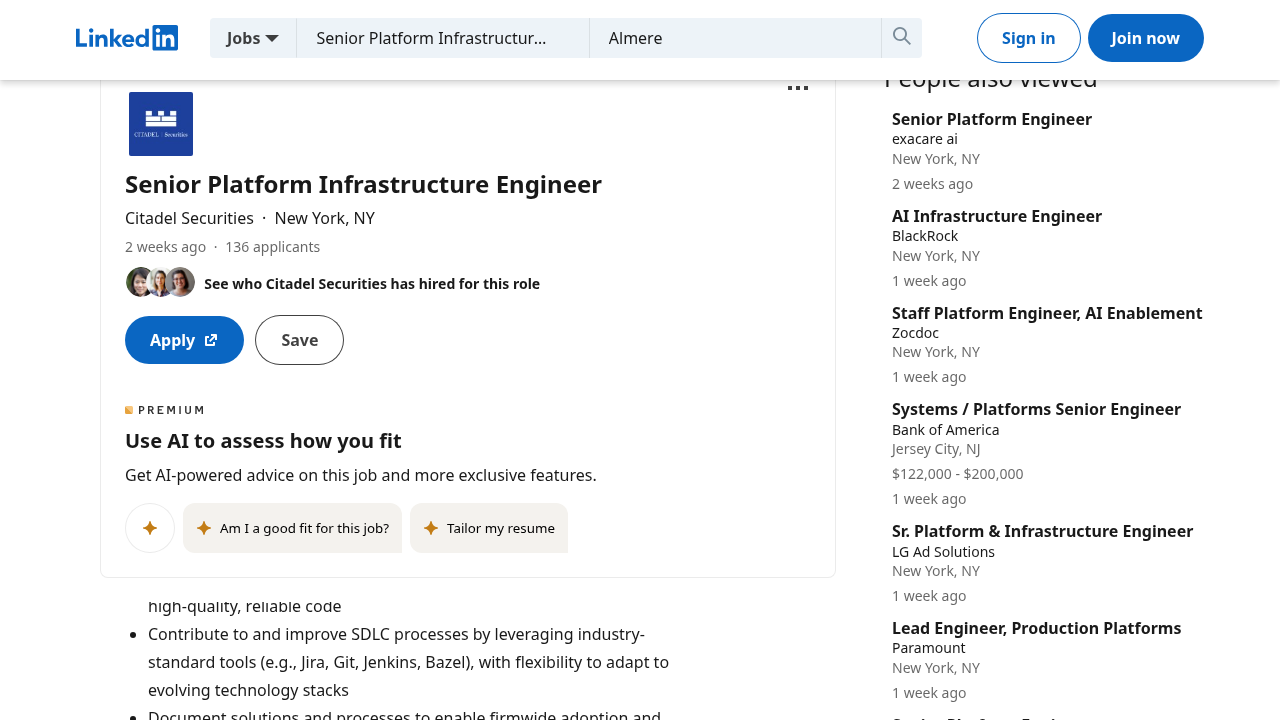The image size is (1280, 720).
Task: Click the 'Bank of America' company name
Action: pos(945,430)
